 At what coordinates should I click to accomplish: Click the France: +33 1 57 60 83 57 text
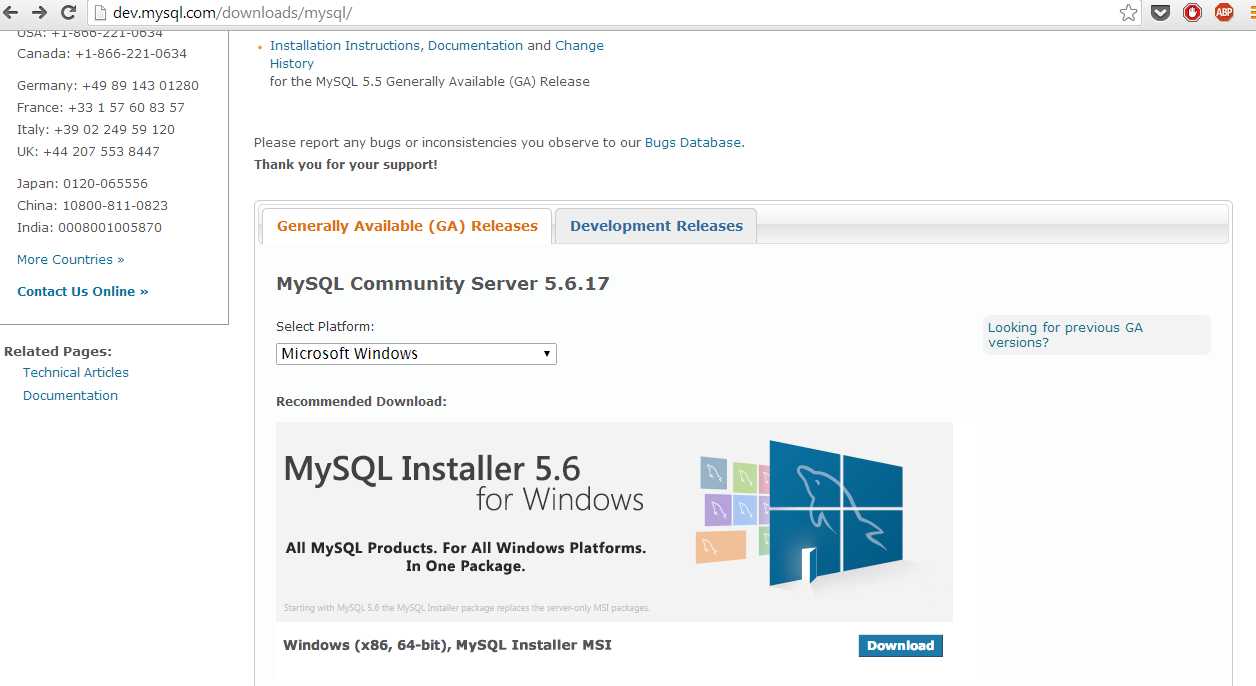101,108
